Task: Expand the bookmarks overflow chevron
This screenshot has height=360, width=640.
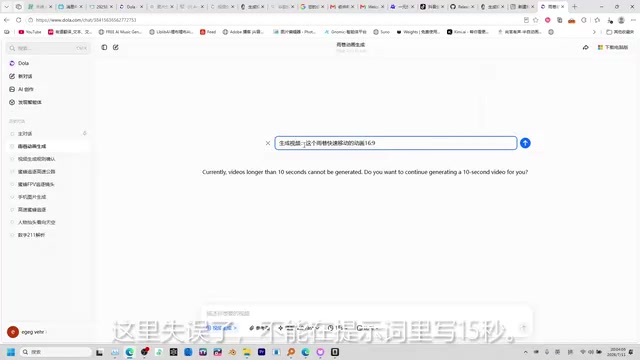Action: (x=594, y=32)
